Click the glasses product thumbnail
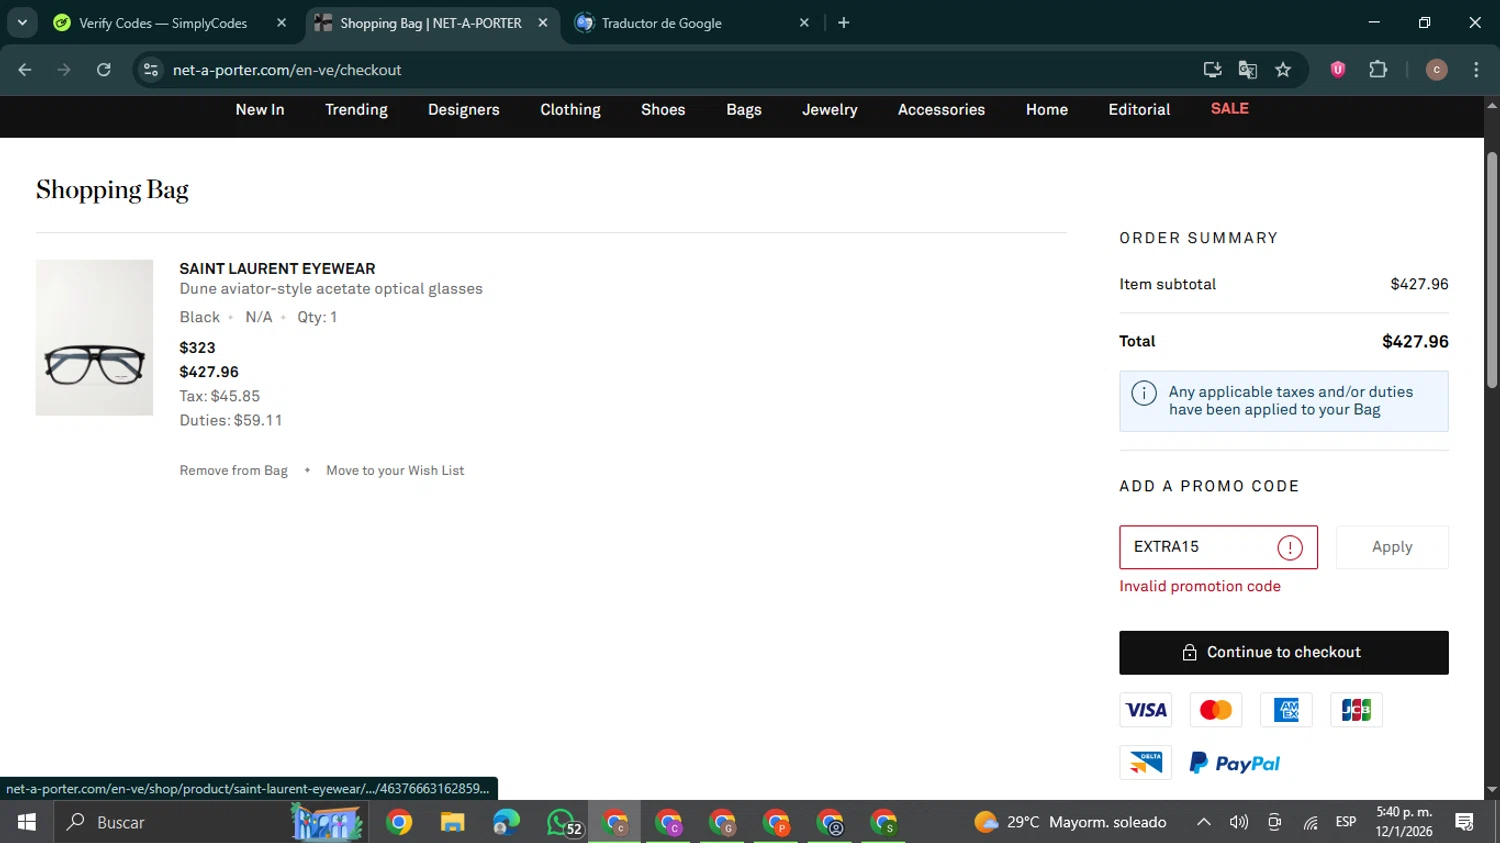 coord(94,338)
